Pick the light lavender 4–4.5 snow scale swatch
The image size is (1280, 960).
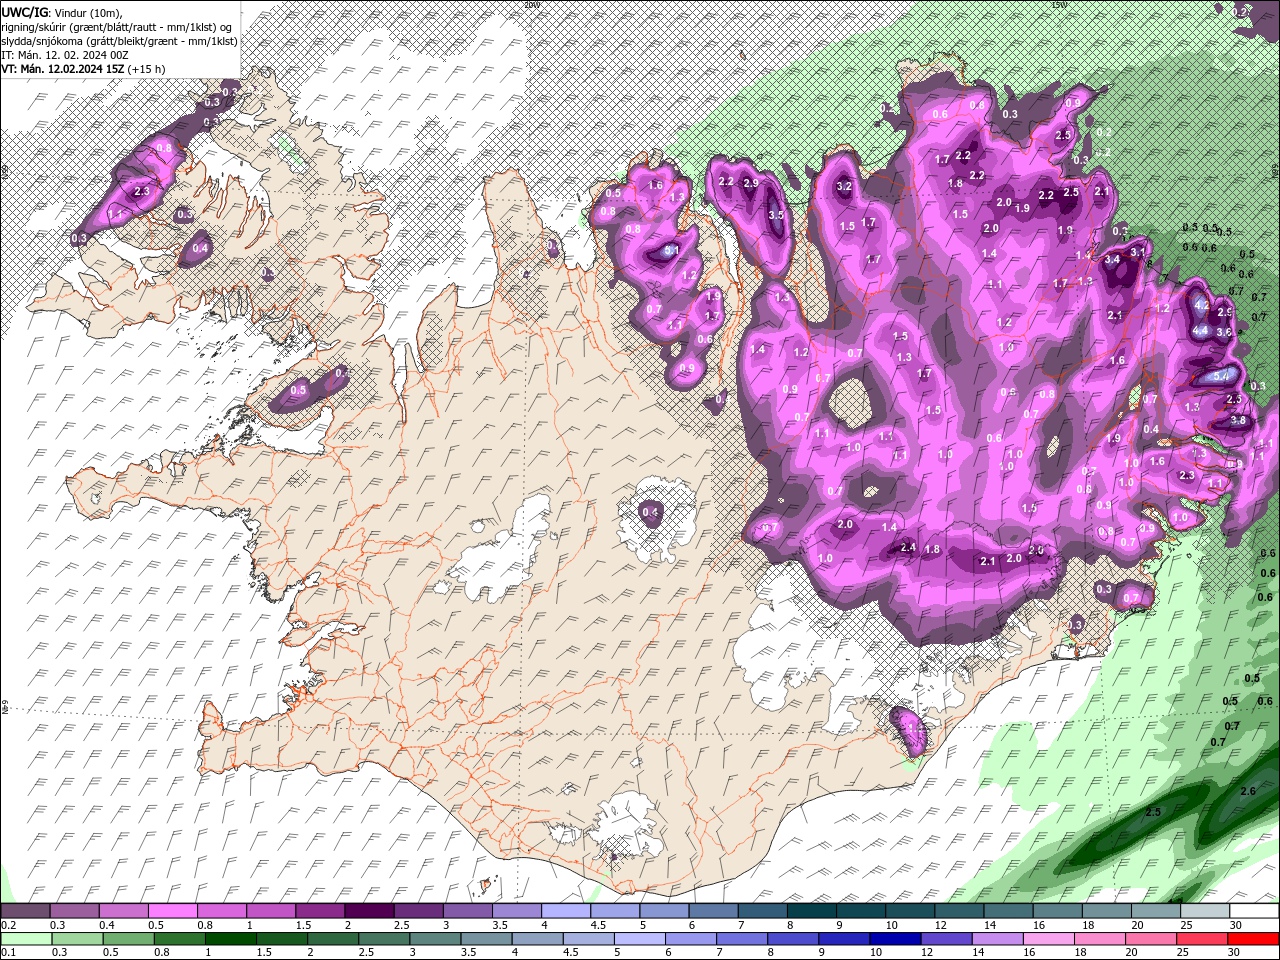coord(567,911)
